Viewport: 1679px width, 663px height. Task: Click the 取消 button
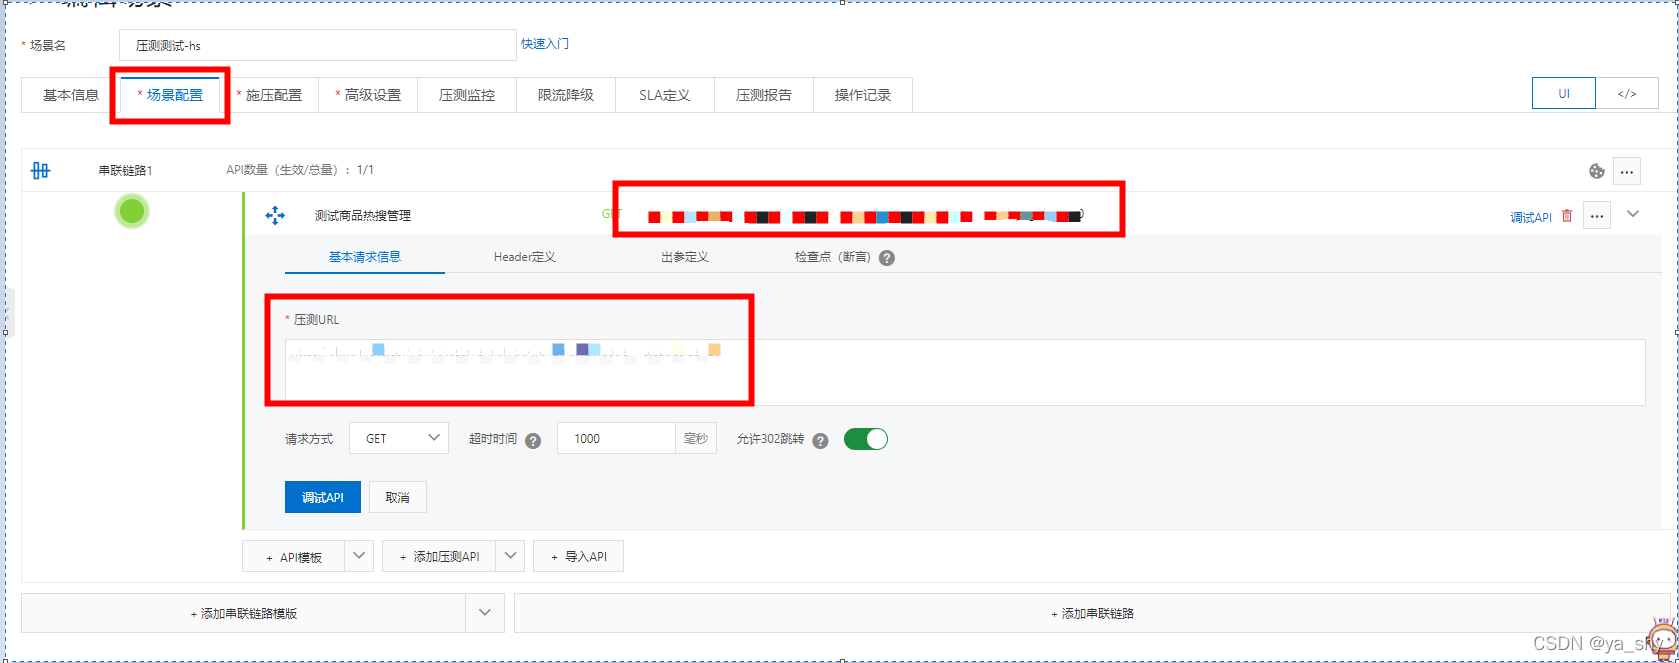(x=398, y=497)
